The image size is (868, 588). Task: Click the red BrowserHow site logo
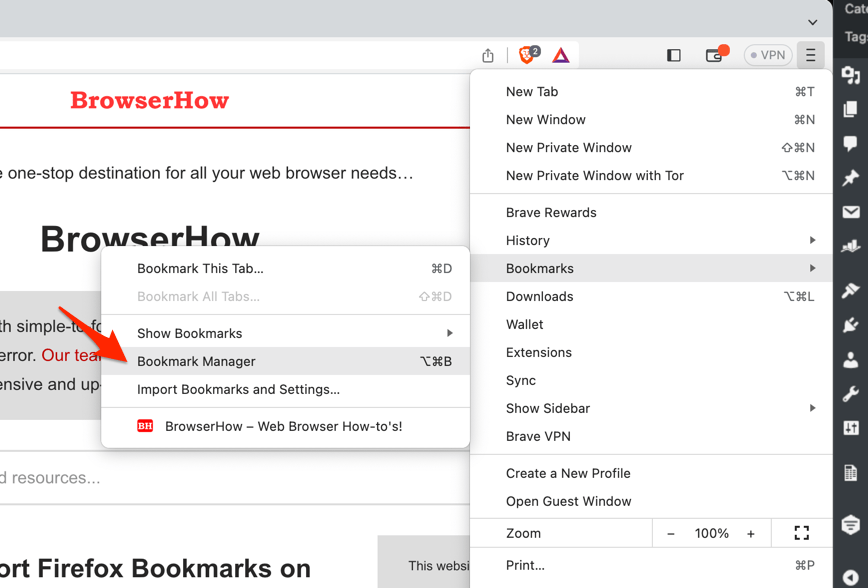point(149,100)
